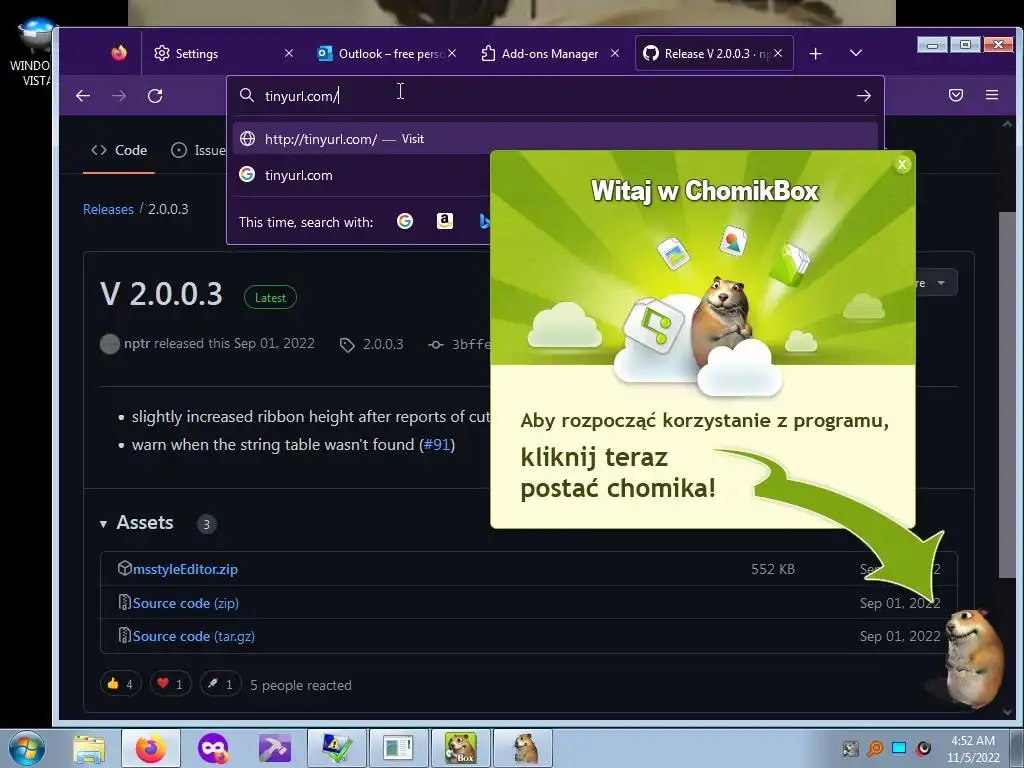This screenshot has height=768, width=1024.
Task: Click the Firefox logo button in tab bar
Action: (x=119, y=53)
